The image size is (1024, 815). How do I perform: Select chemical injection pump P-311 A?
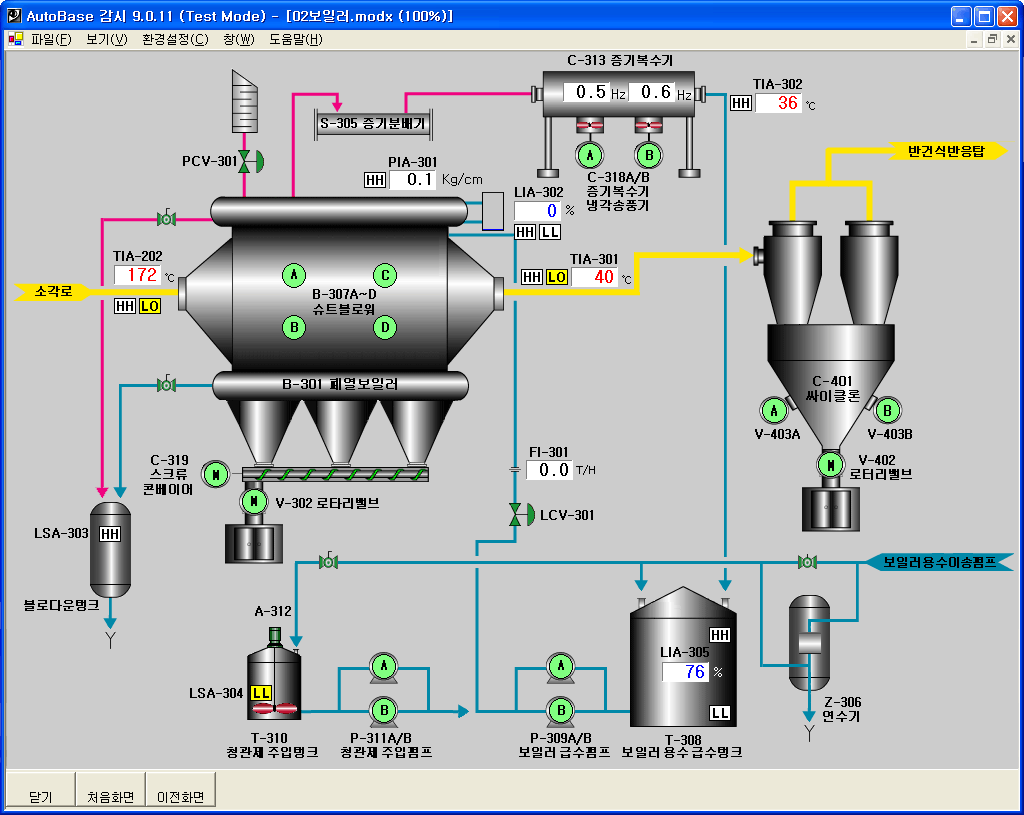point(383,666)
